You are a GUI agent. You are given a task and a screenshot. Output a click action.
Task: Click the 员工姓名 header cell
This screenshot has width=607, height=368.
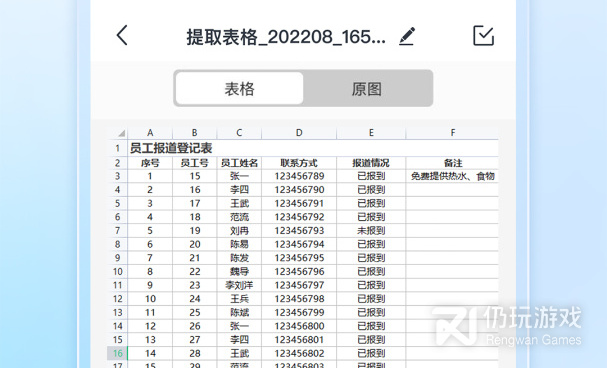tap(239, 163)
